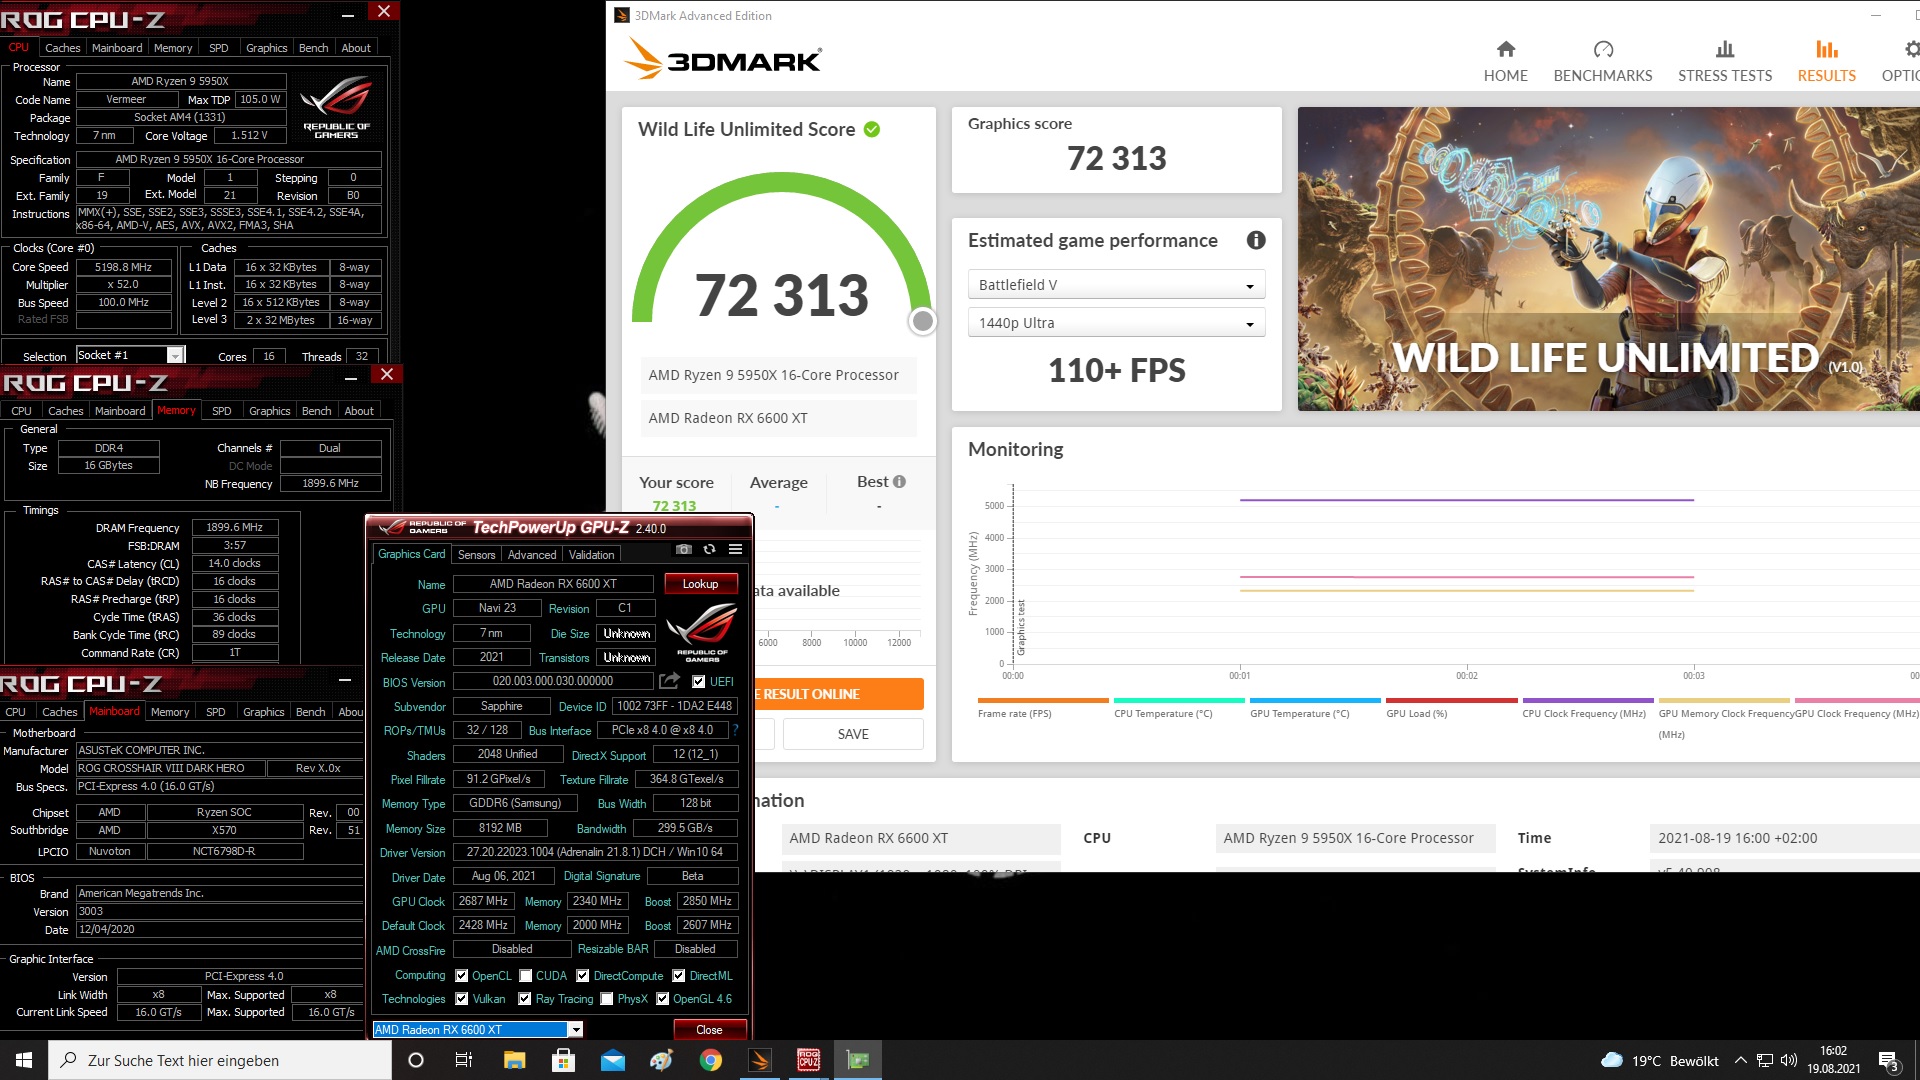Click the 3DMark taskbar icon
This screenshot has height=1080, width=1920.
[759, 1060]
